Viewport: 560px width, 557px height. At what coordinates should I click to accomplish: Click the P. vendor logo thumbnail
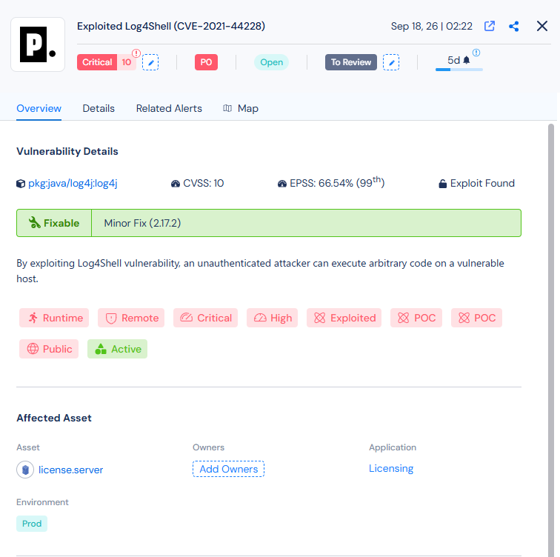pos(38,45)
